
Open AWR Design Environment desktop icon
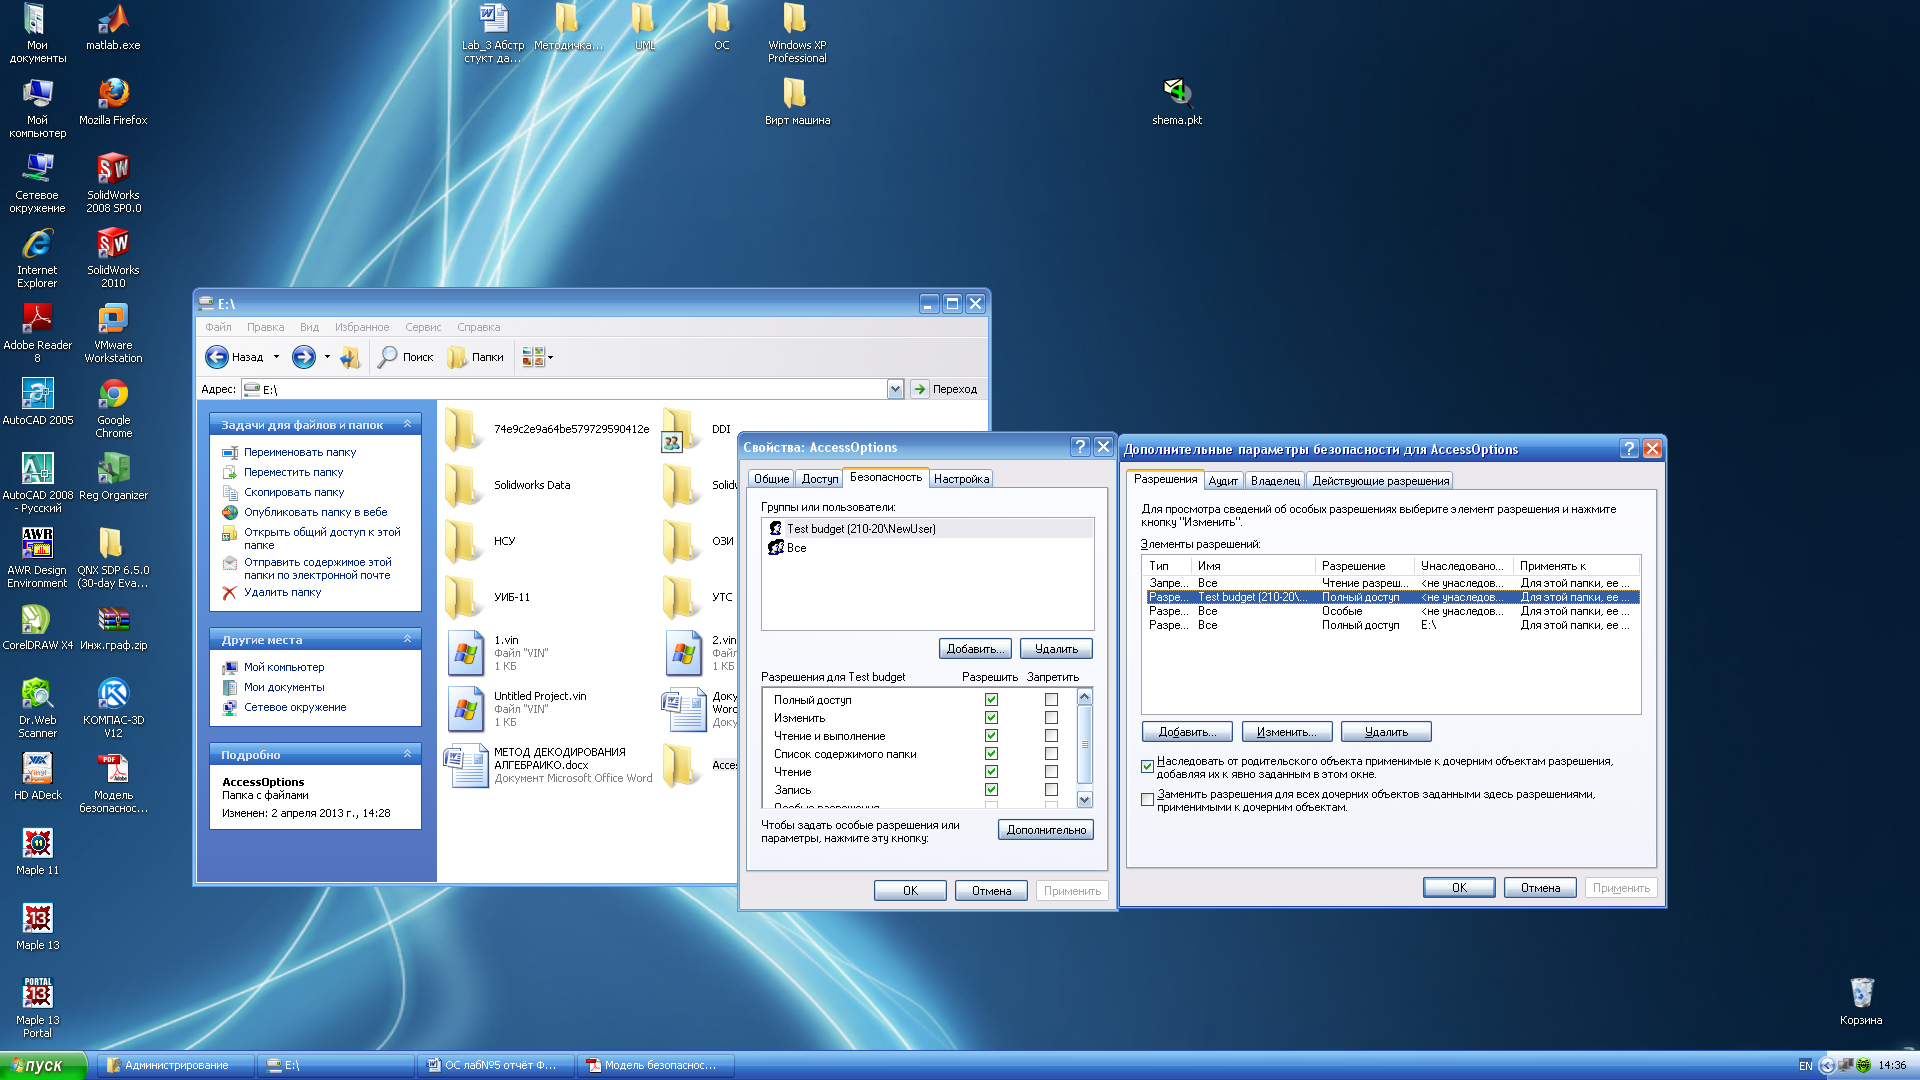37,558
